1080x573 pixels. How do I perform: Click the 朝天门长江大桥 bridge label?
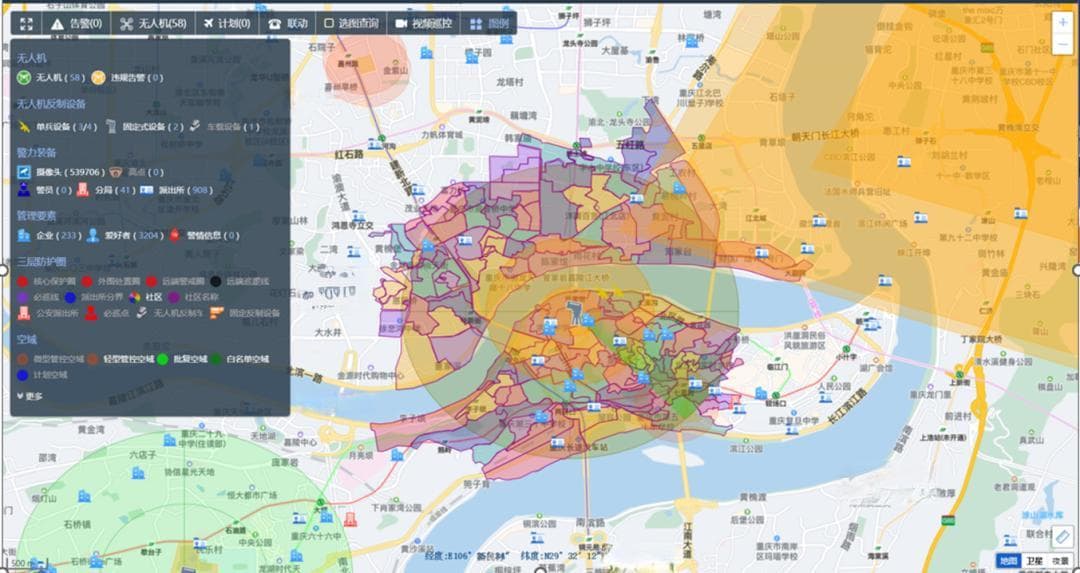pyautogui.click(x=825, y=134)
